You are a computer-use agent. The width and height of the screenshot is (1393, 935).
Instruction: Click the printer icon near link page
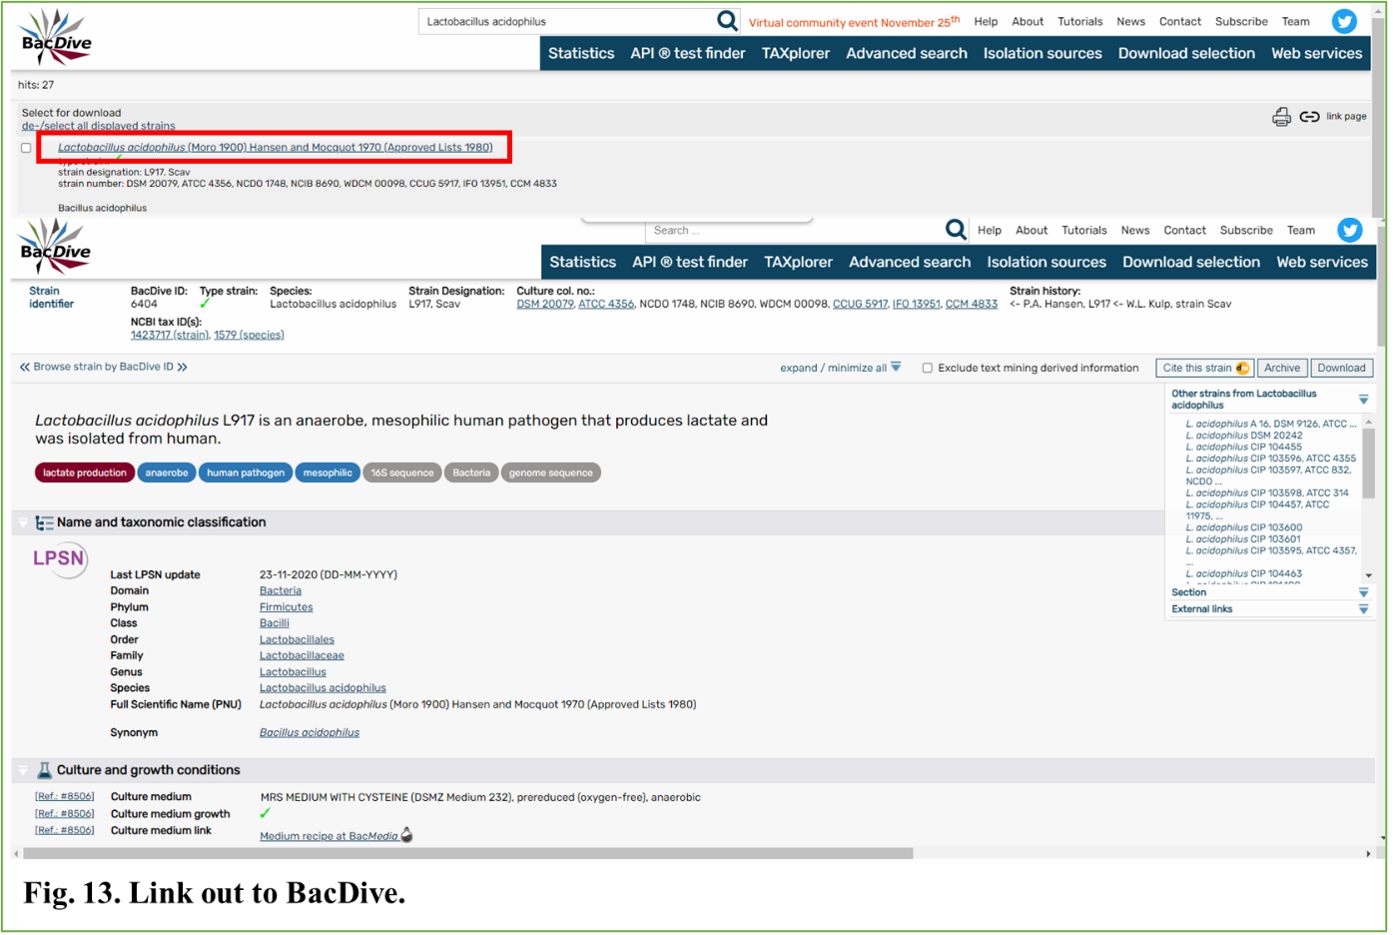(x=1281, y=117)
